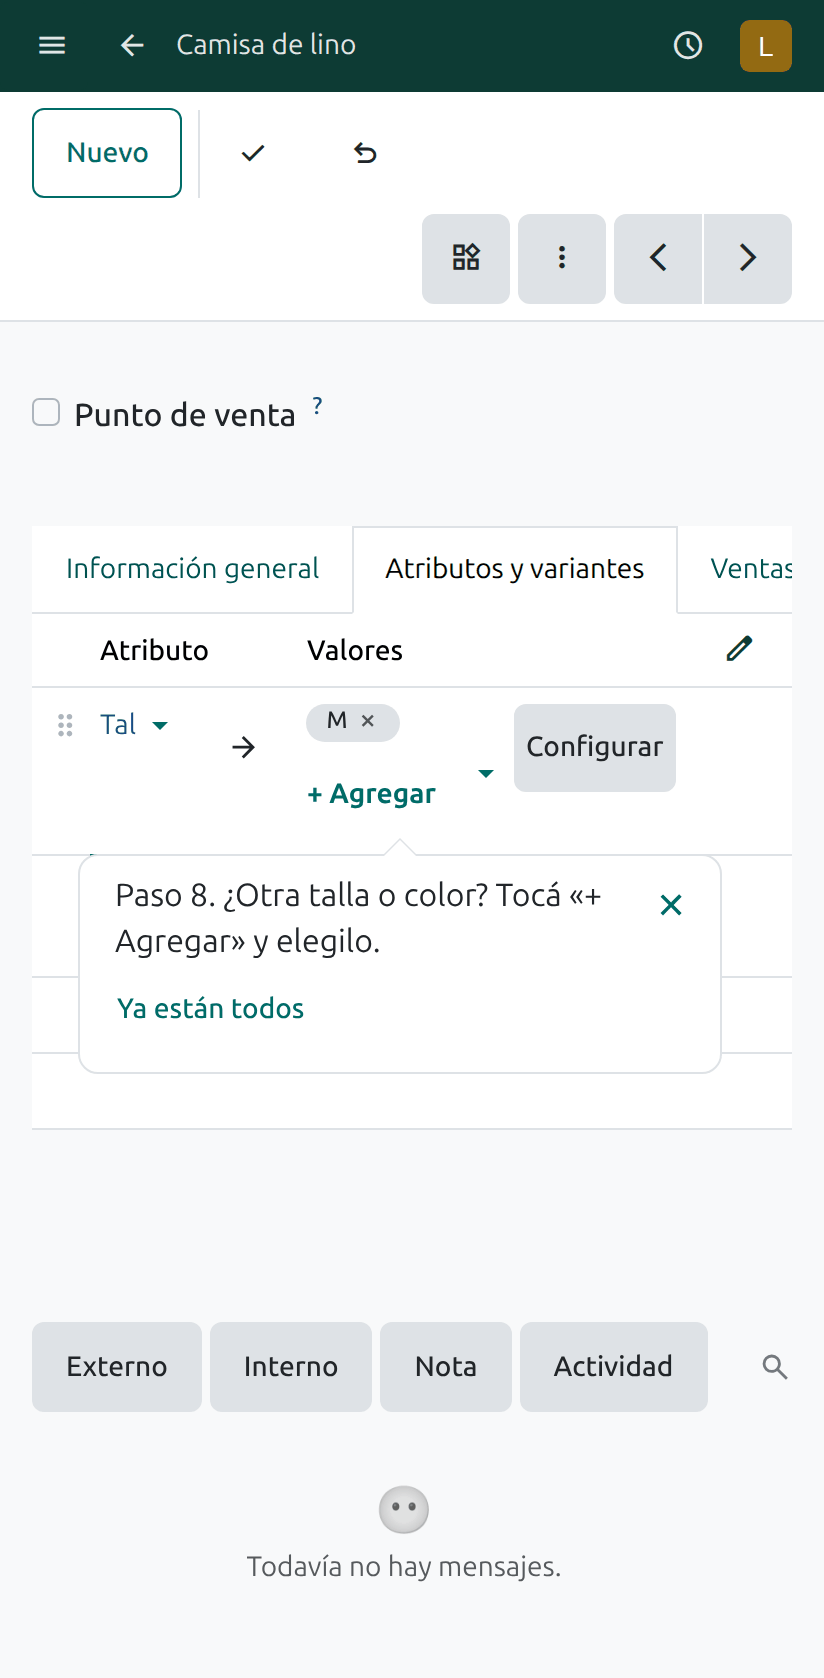Open the user avatar L menu
Viewport: 824px width, 1678px height.
click(x=766, y=46)
